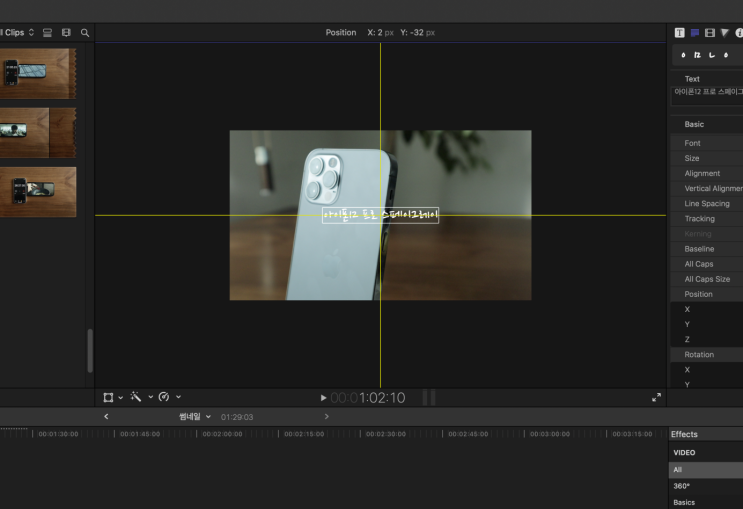Image resolution: width=743 pixels, height=509 pixels.
Task: Select first phone-on-wood browser thumbnail
Action: point(38,73)
